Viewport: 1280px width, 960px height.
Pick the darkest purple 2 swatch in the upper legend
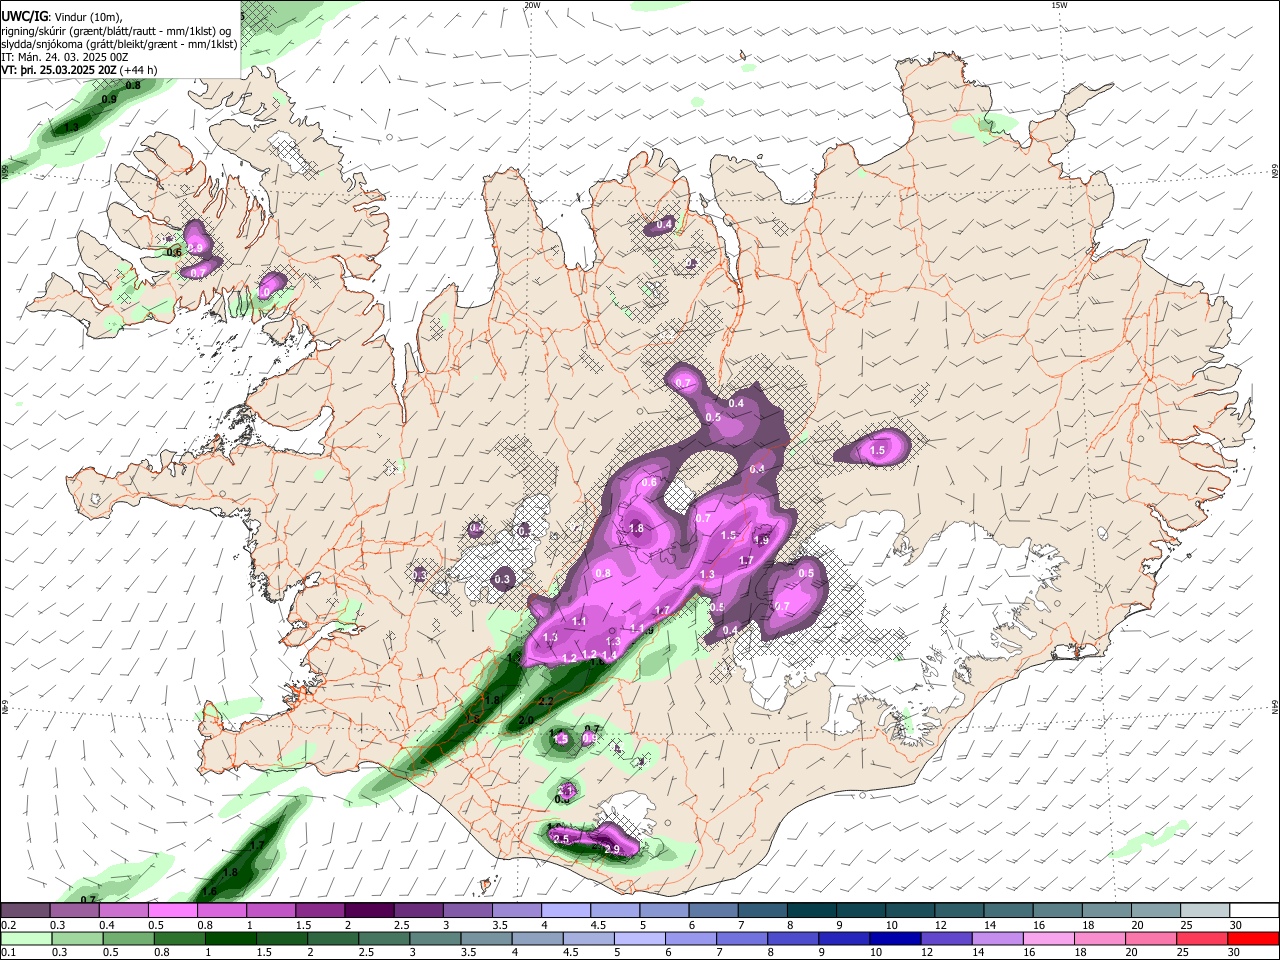[x=369, y=911]
